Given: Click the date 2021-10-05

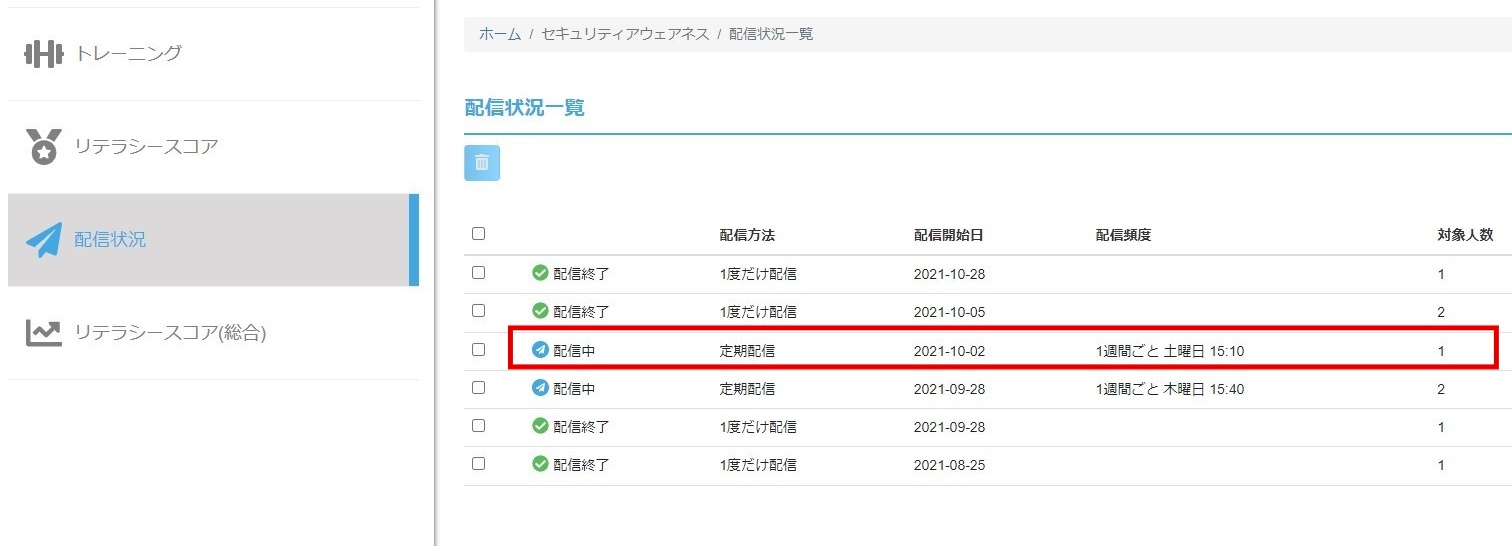Looking at the screenshot, I should pos(949,312).
